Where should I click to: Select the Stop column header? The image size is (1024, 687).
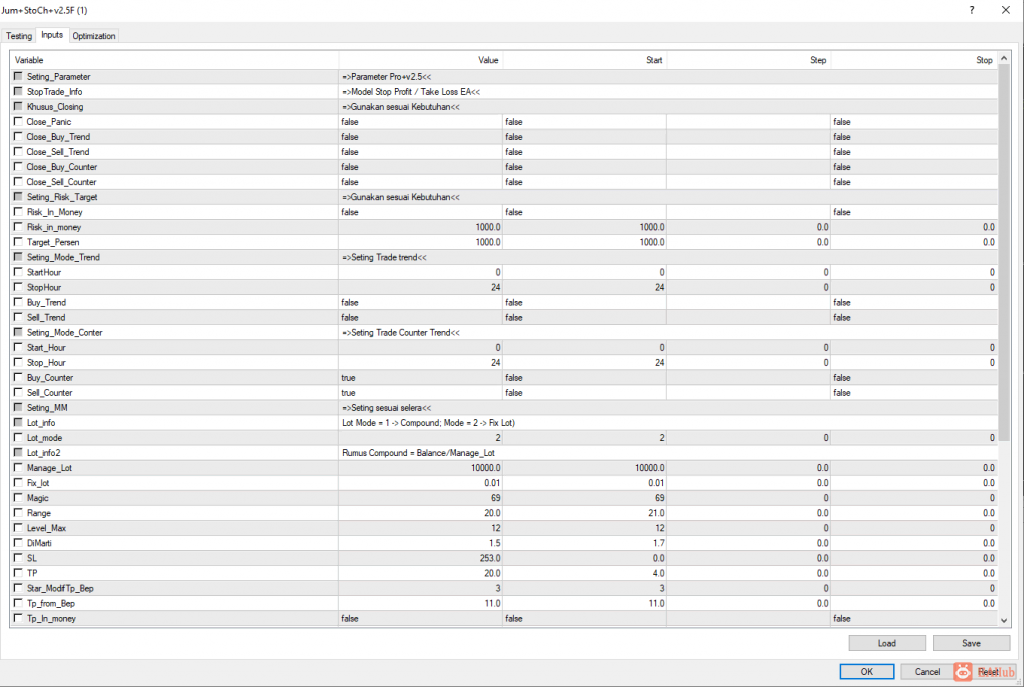[914, 60]
